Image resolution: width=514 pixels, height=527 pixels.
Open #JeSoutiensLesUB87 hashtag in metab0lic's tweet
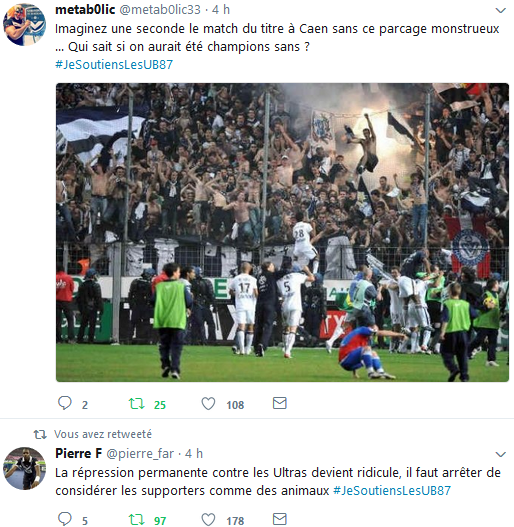(x=114, y=64)
